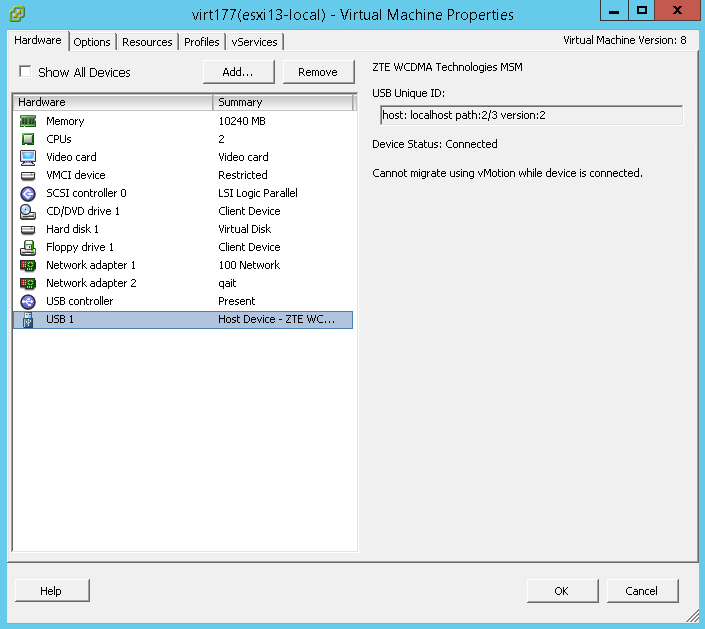Click the USB controller icon
Viewport: 705px width, 629px height.
pos(28,301)
